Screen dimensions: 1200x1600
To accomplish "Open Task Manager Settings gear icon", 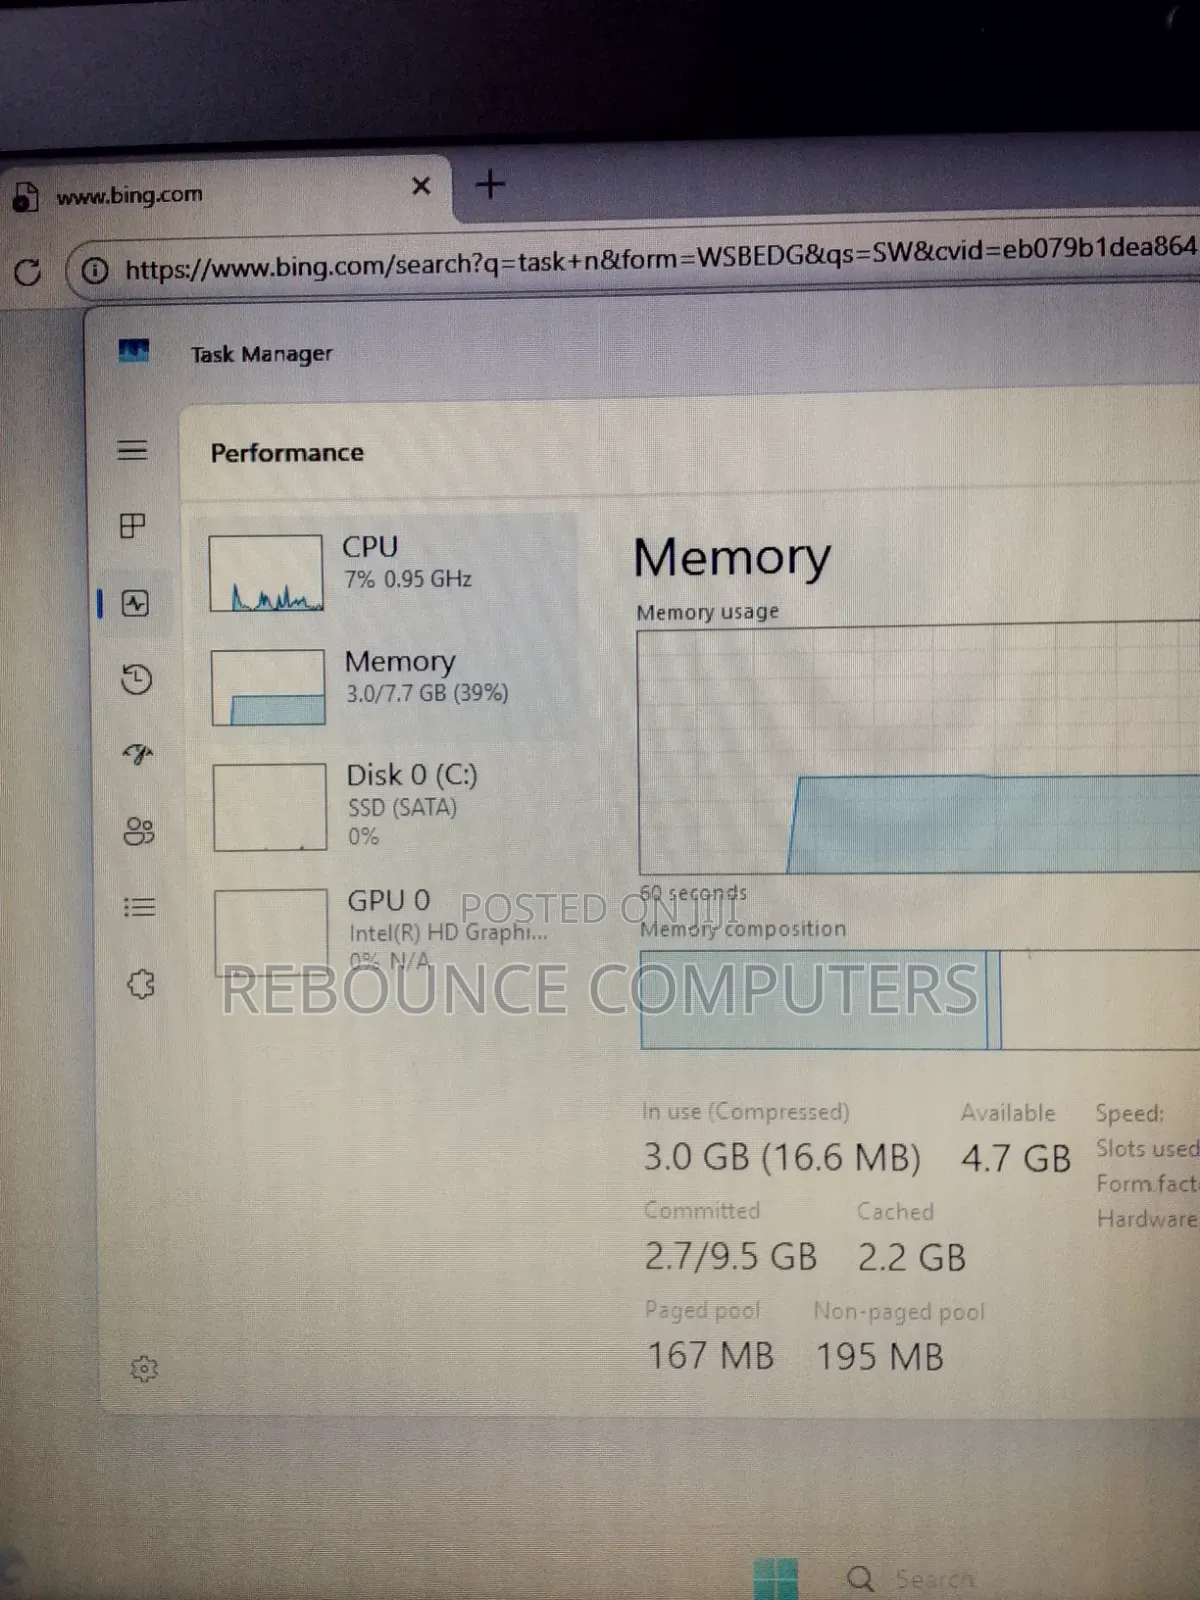I will point(144,1368).
